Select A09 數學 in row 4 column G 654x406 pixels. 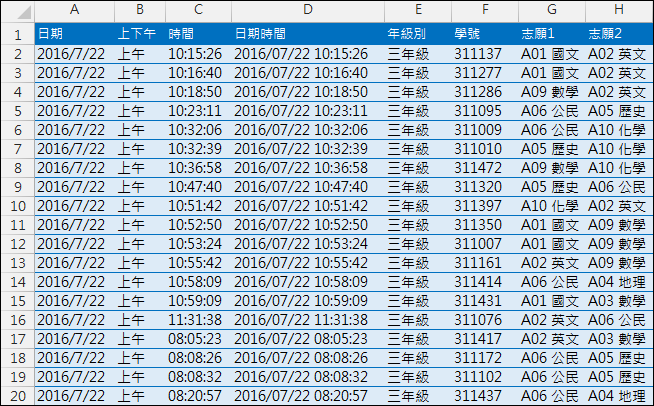552,92
